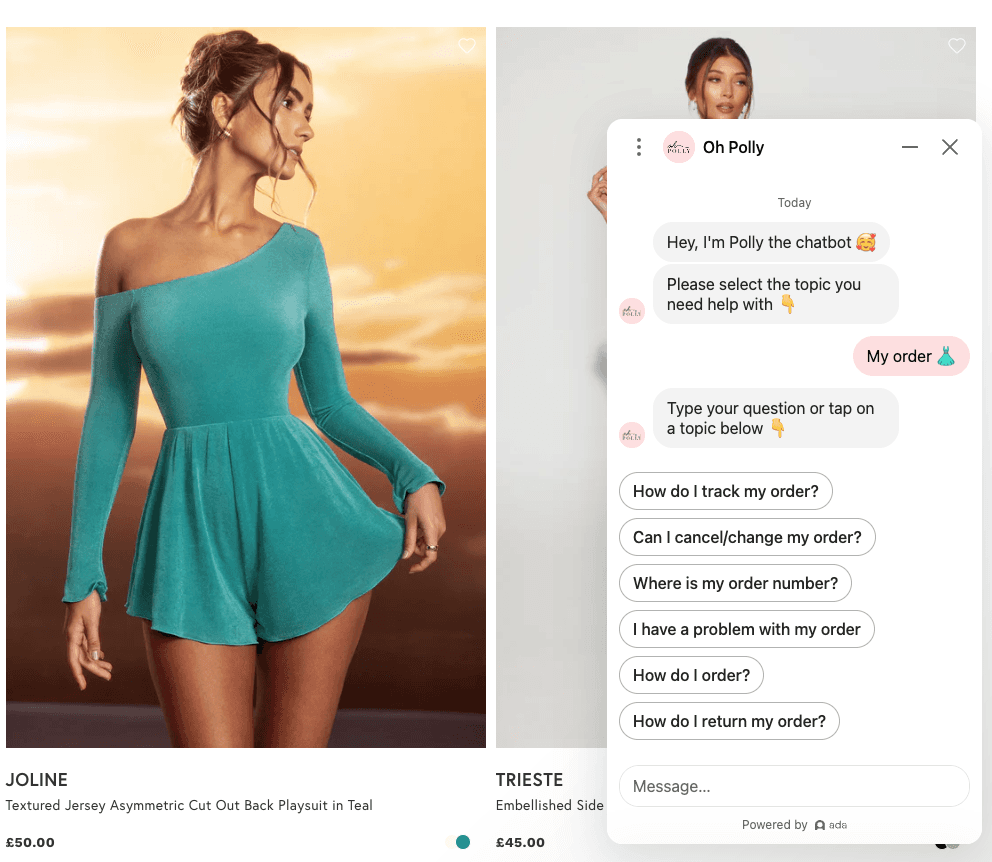Toggle the wishlist heart on the Trieste product
The image size is (992, 862).
[957, 46]
